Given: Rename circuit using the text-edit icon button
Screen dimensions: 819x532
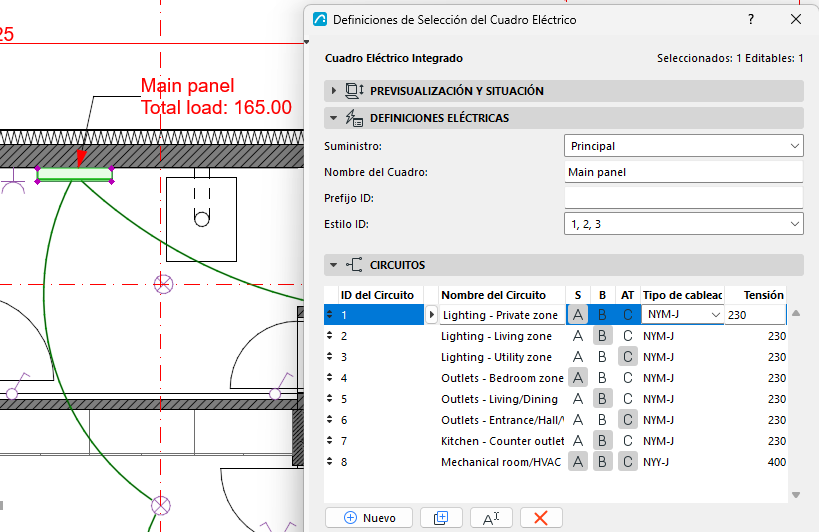Looking at the screenshot, I should pos(491,517).
